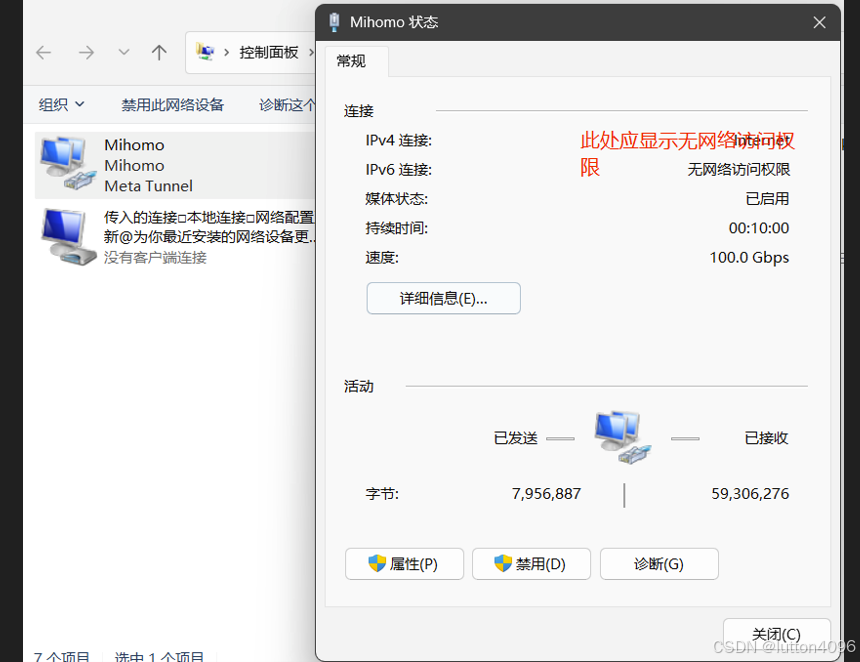
Task: Select the 传入的连接 adapter icon
Action: (x=69, y=237)
